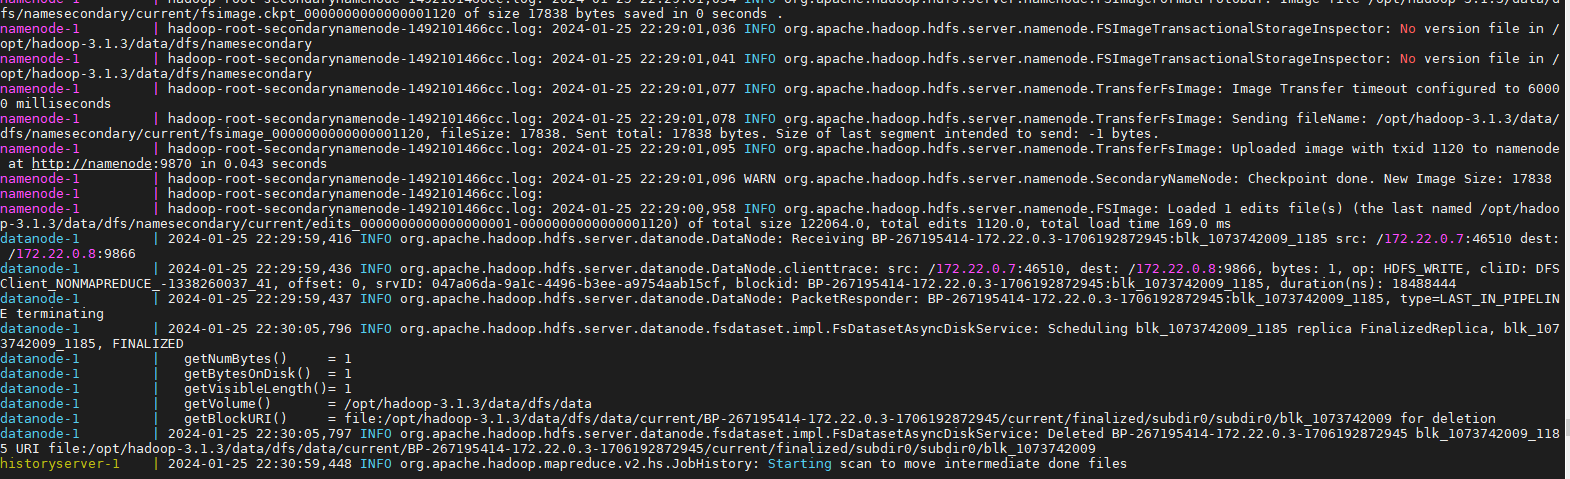Click the 'Deleted' word in datanode log
The height and width of the screenshot is (479, 1570).
click(1075, 434)
